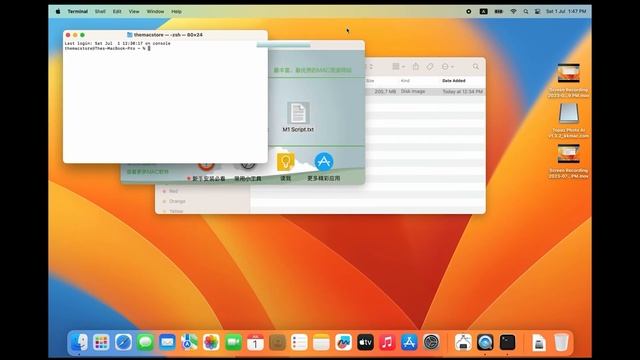The height and width of the screenshot is (360, 640).
Task: Open Photos from the Dock
Action: [x=211, y=342]
